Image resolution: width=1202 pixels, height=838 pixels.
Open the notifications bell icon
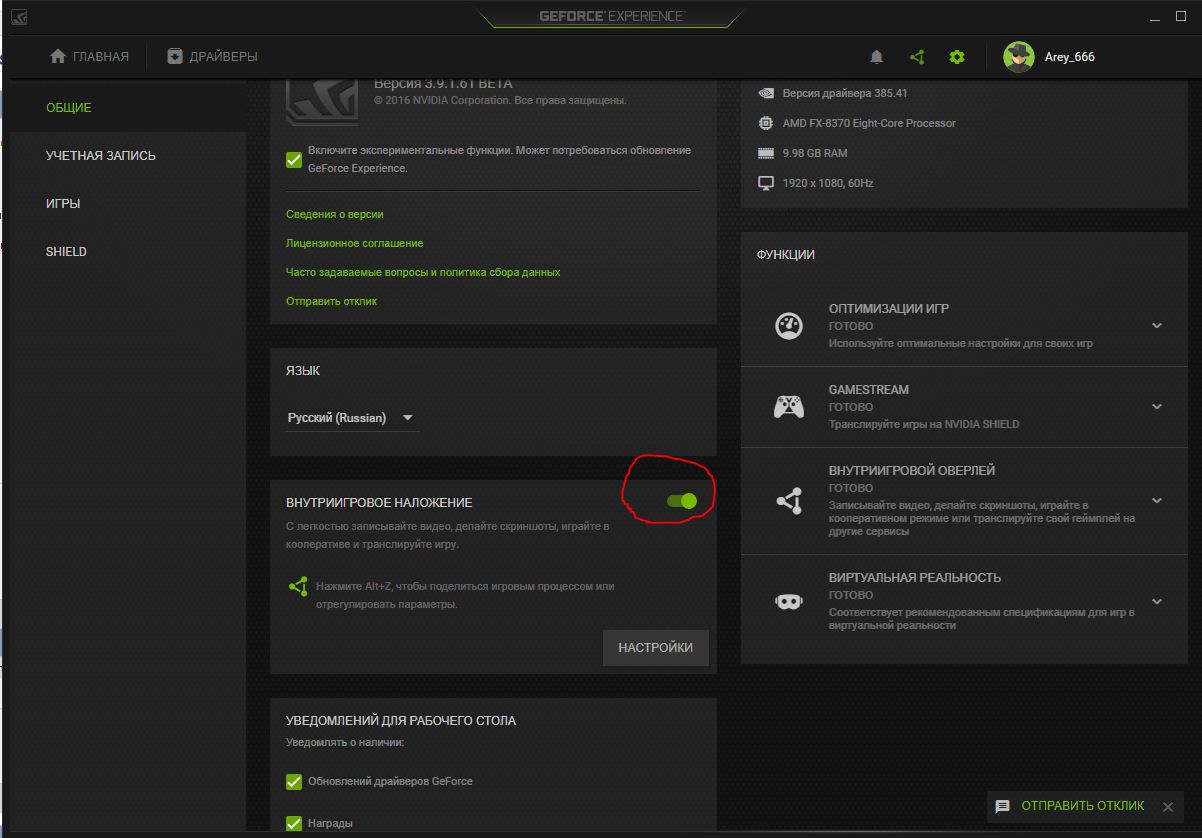(x=877, y=57)
